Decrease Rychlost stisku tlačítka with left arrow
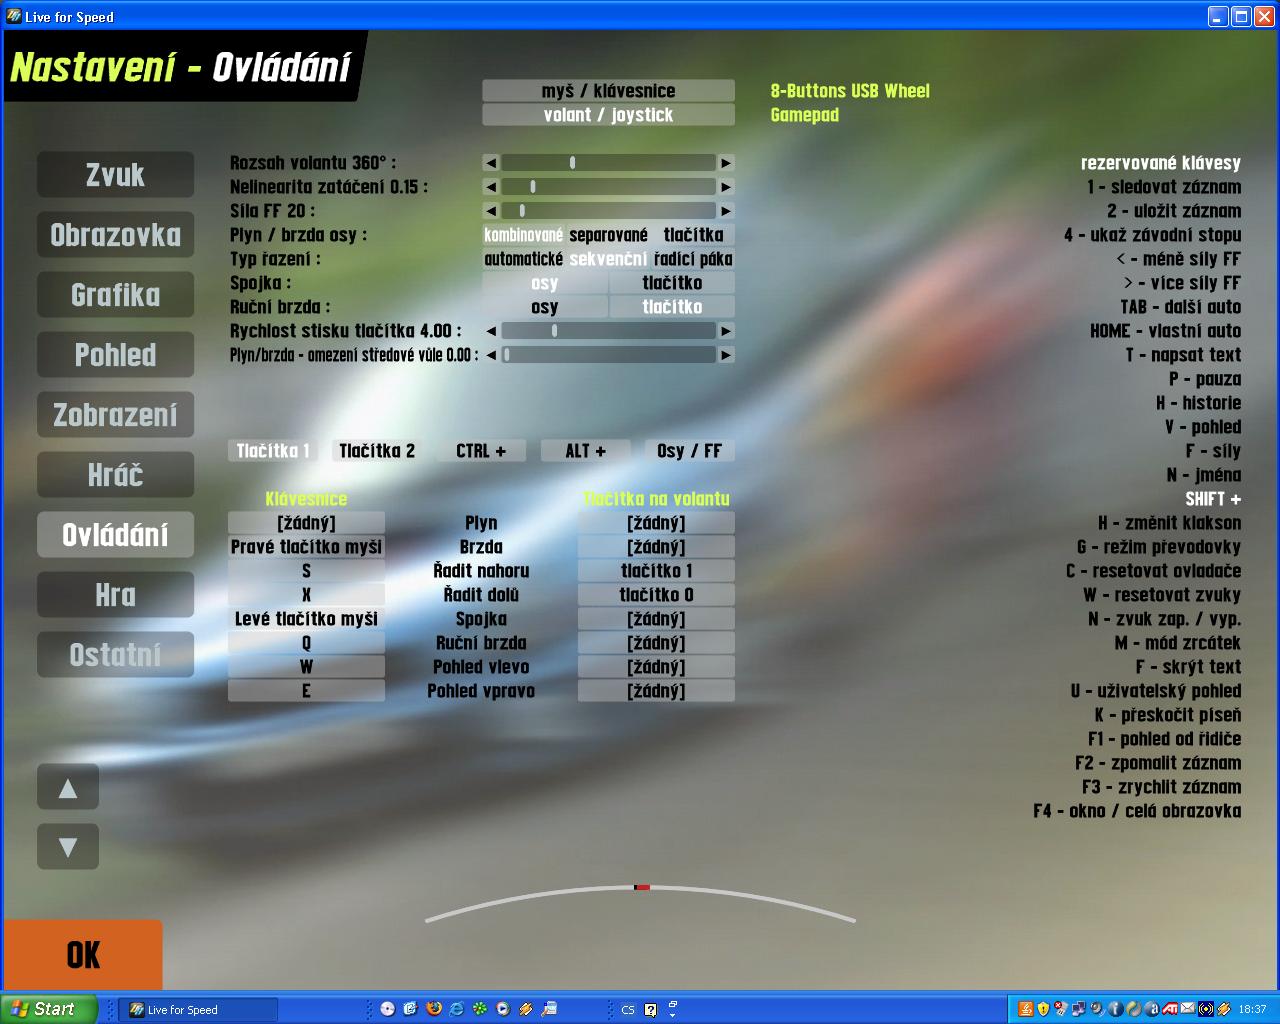 coord(491,331)
